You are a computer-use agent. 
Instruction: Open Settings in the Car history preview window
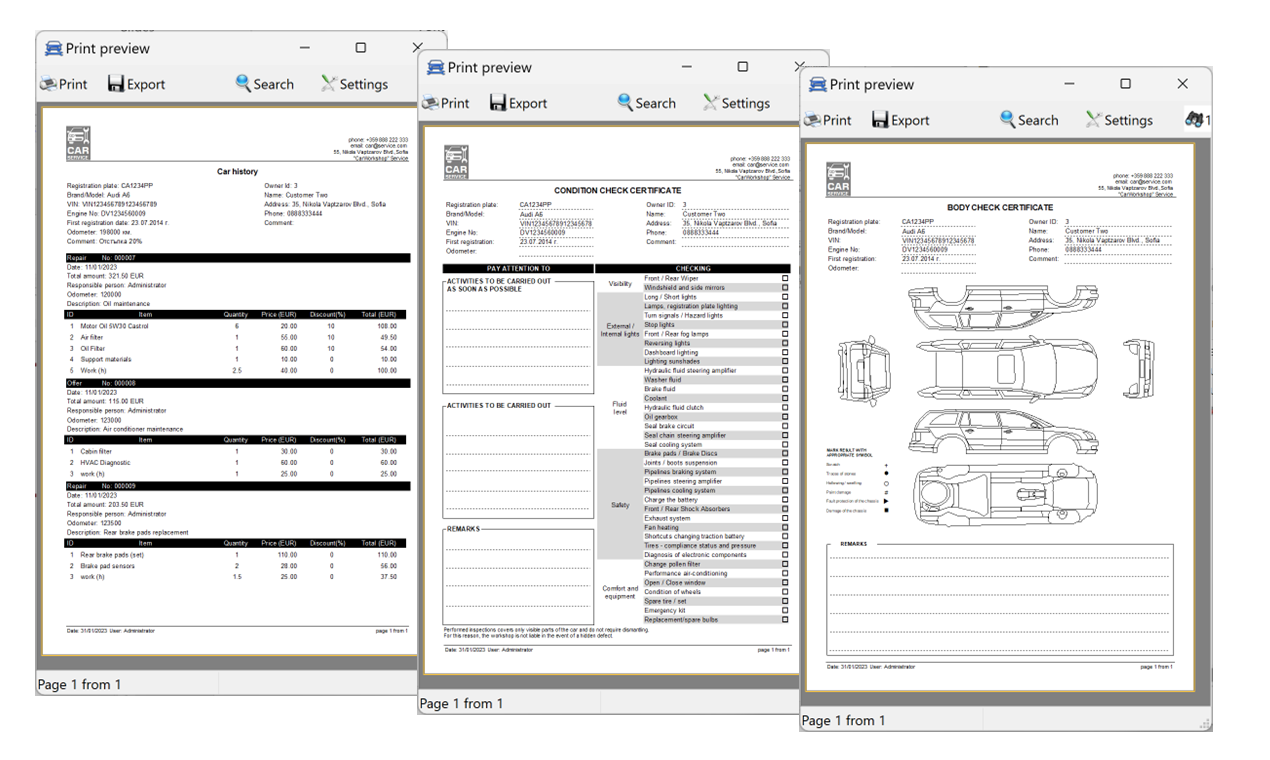354,84
